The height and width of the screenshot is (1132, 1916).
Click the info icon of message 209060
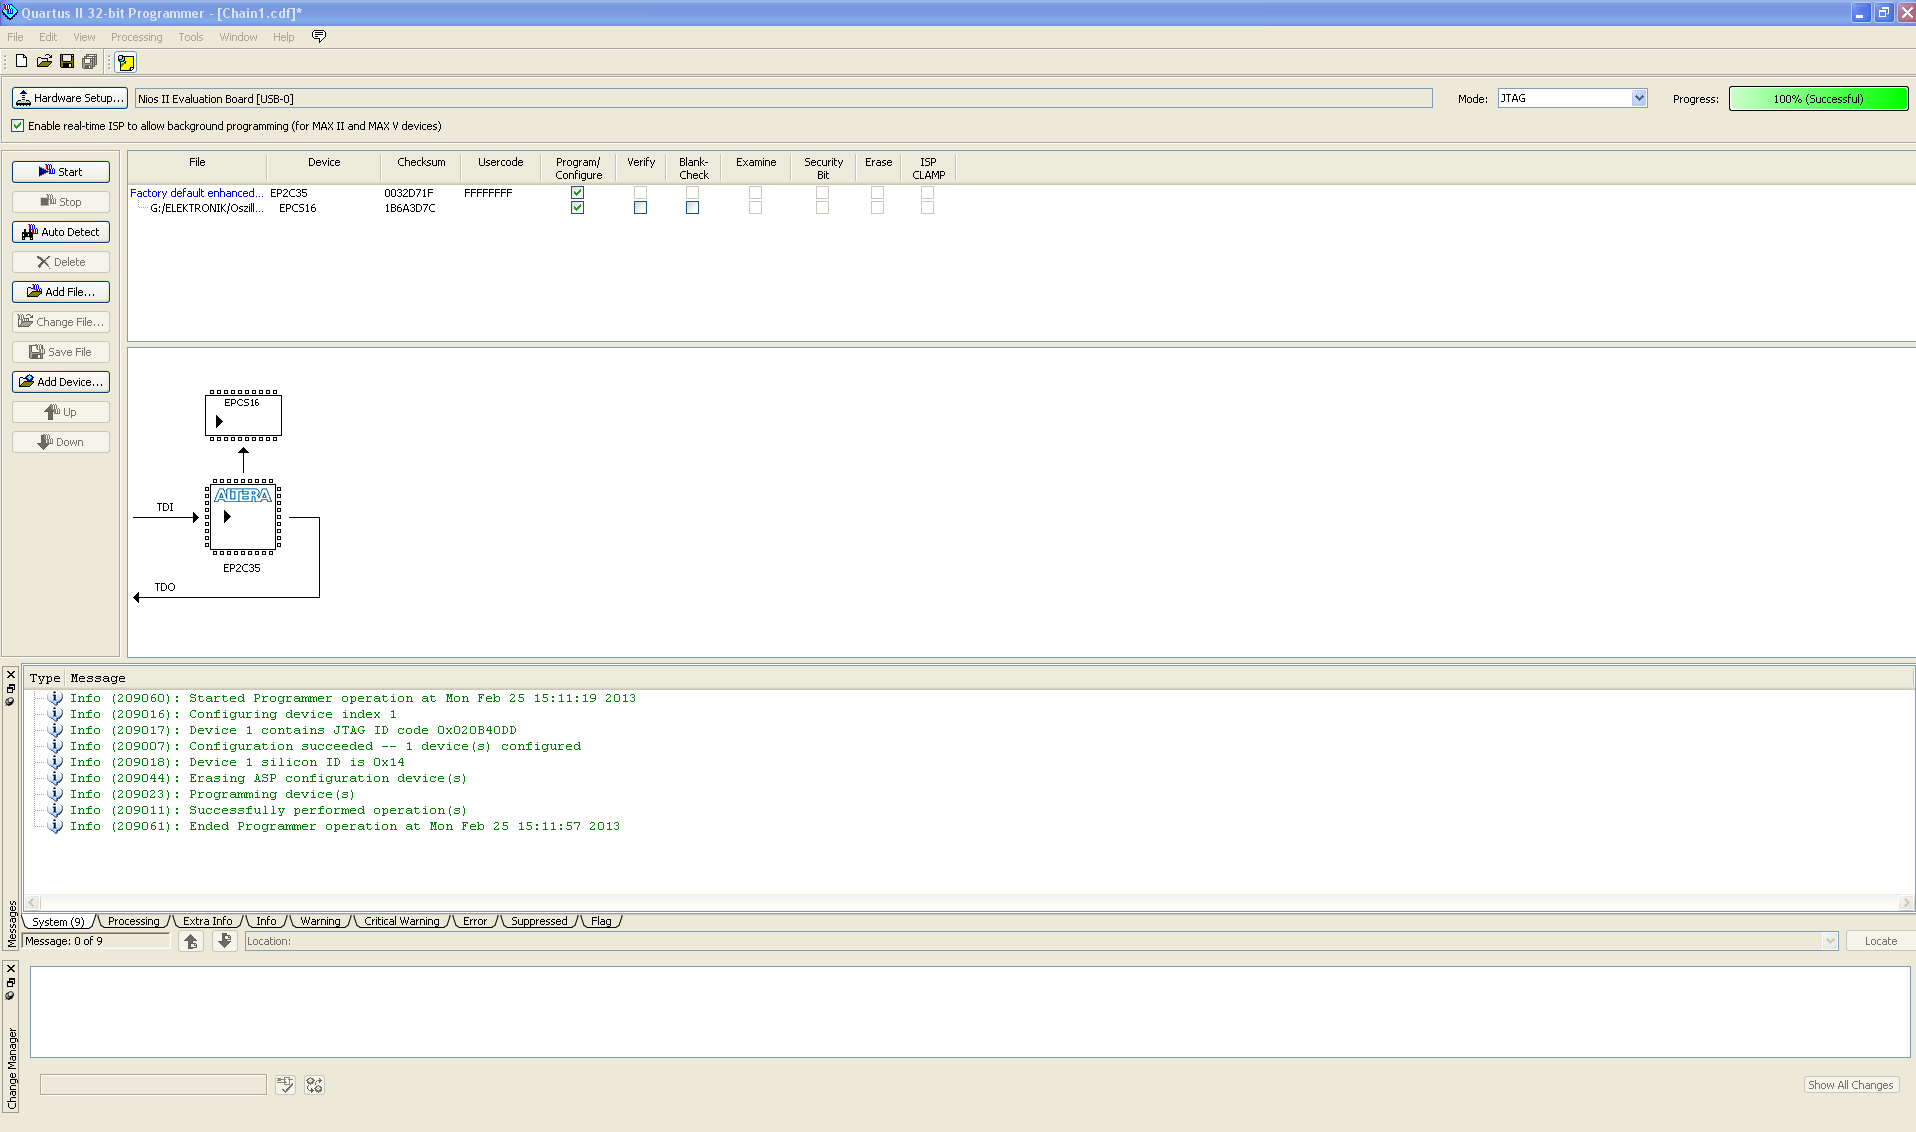tap(56, 698)
